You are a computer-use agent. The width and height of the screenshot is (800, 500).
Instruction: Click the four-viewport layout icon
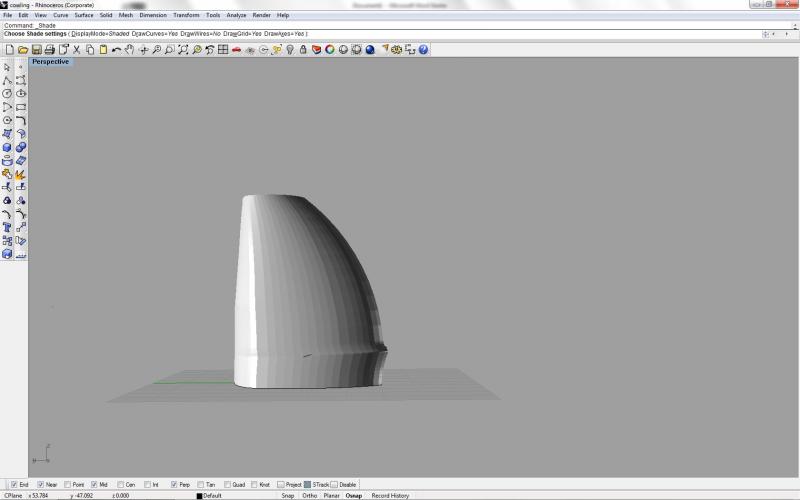[223, 49]
